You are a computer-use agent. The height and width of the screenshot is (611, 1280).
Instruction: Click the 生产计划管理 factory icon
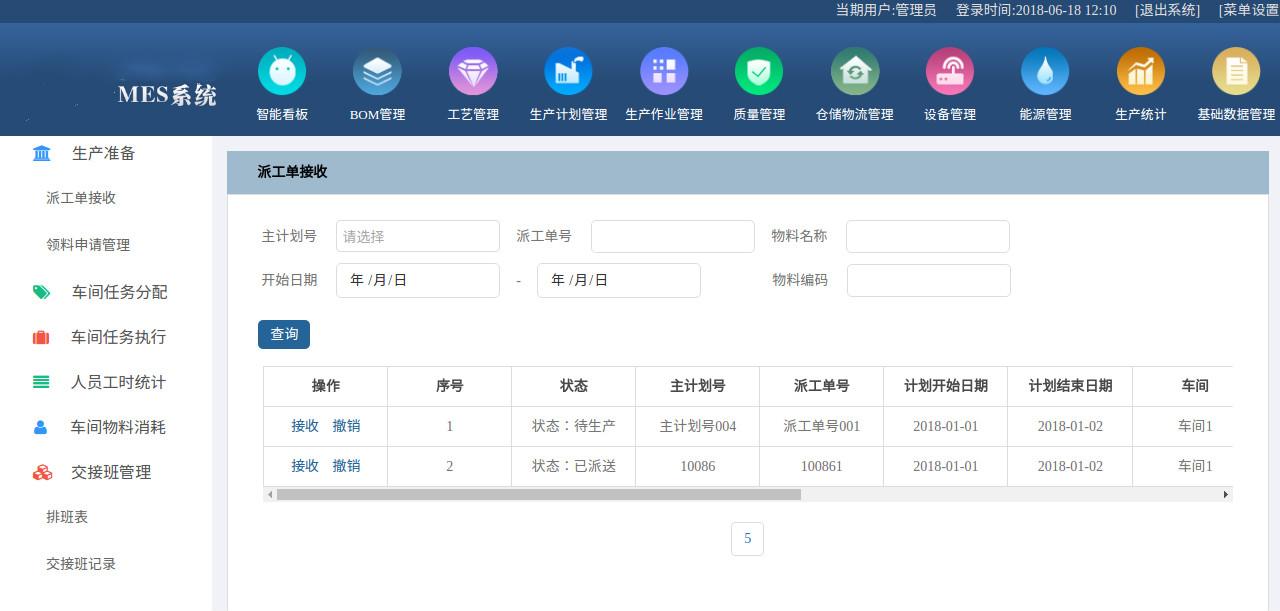click(x=567, y=72)
